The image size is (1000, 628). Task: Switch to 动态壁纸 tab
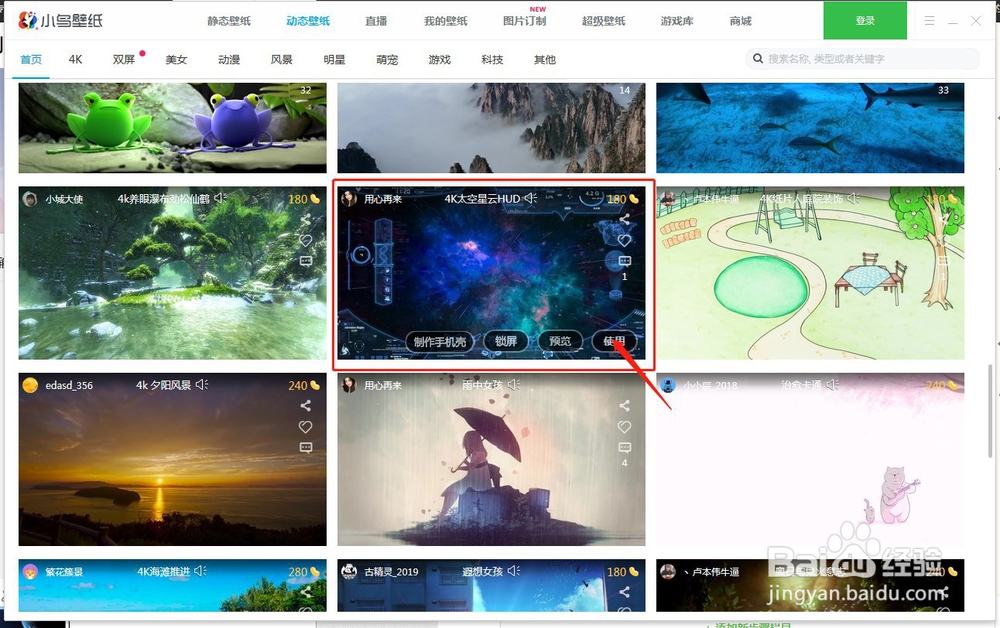308,21
